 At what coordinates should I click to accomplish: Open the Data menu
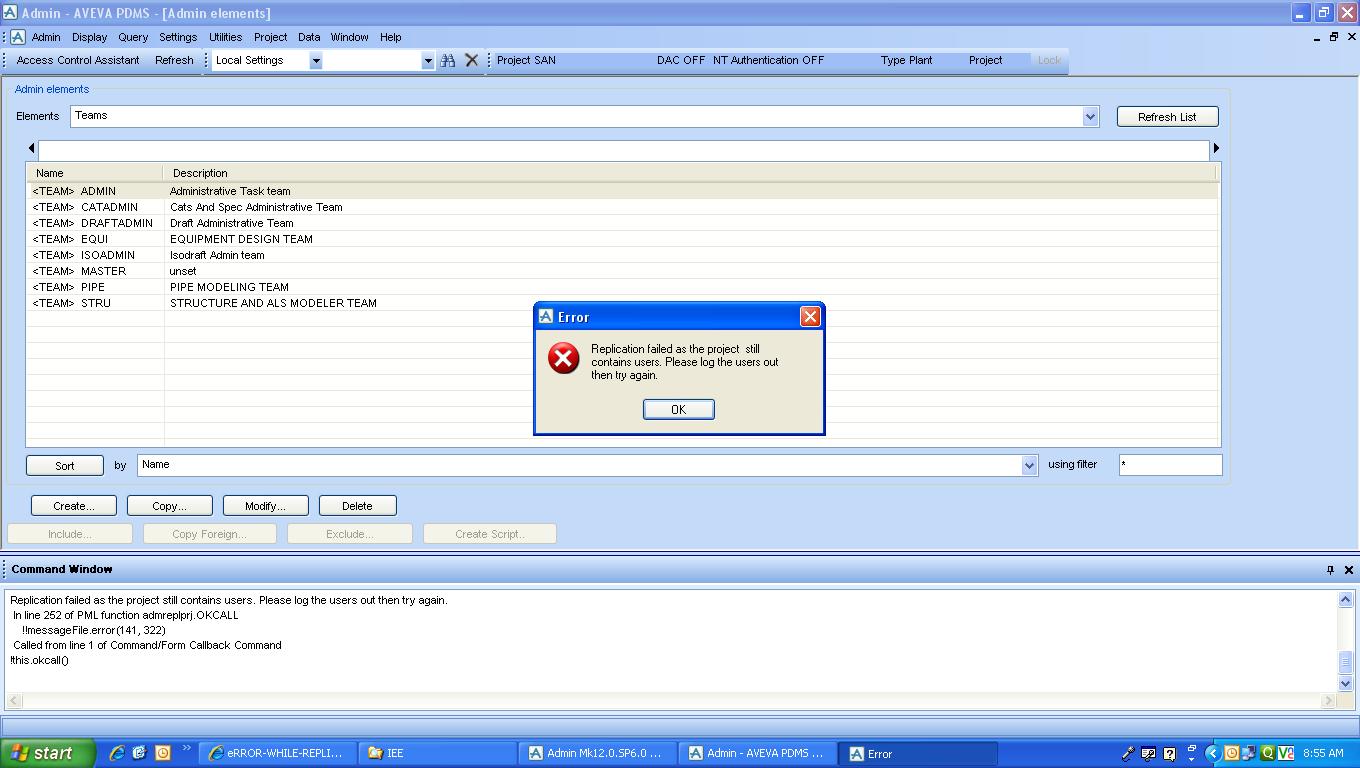click(309, 37)
